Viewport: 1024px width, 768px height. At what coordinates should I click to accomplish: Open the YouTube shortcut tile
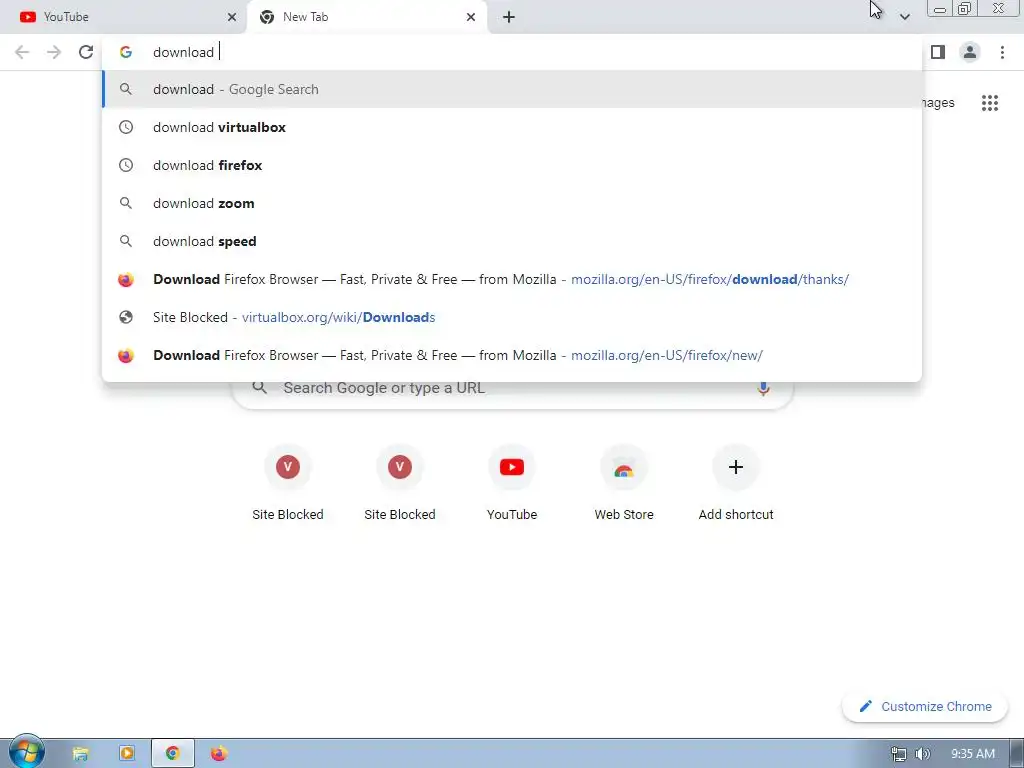[x=512, y=482]
